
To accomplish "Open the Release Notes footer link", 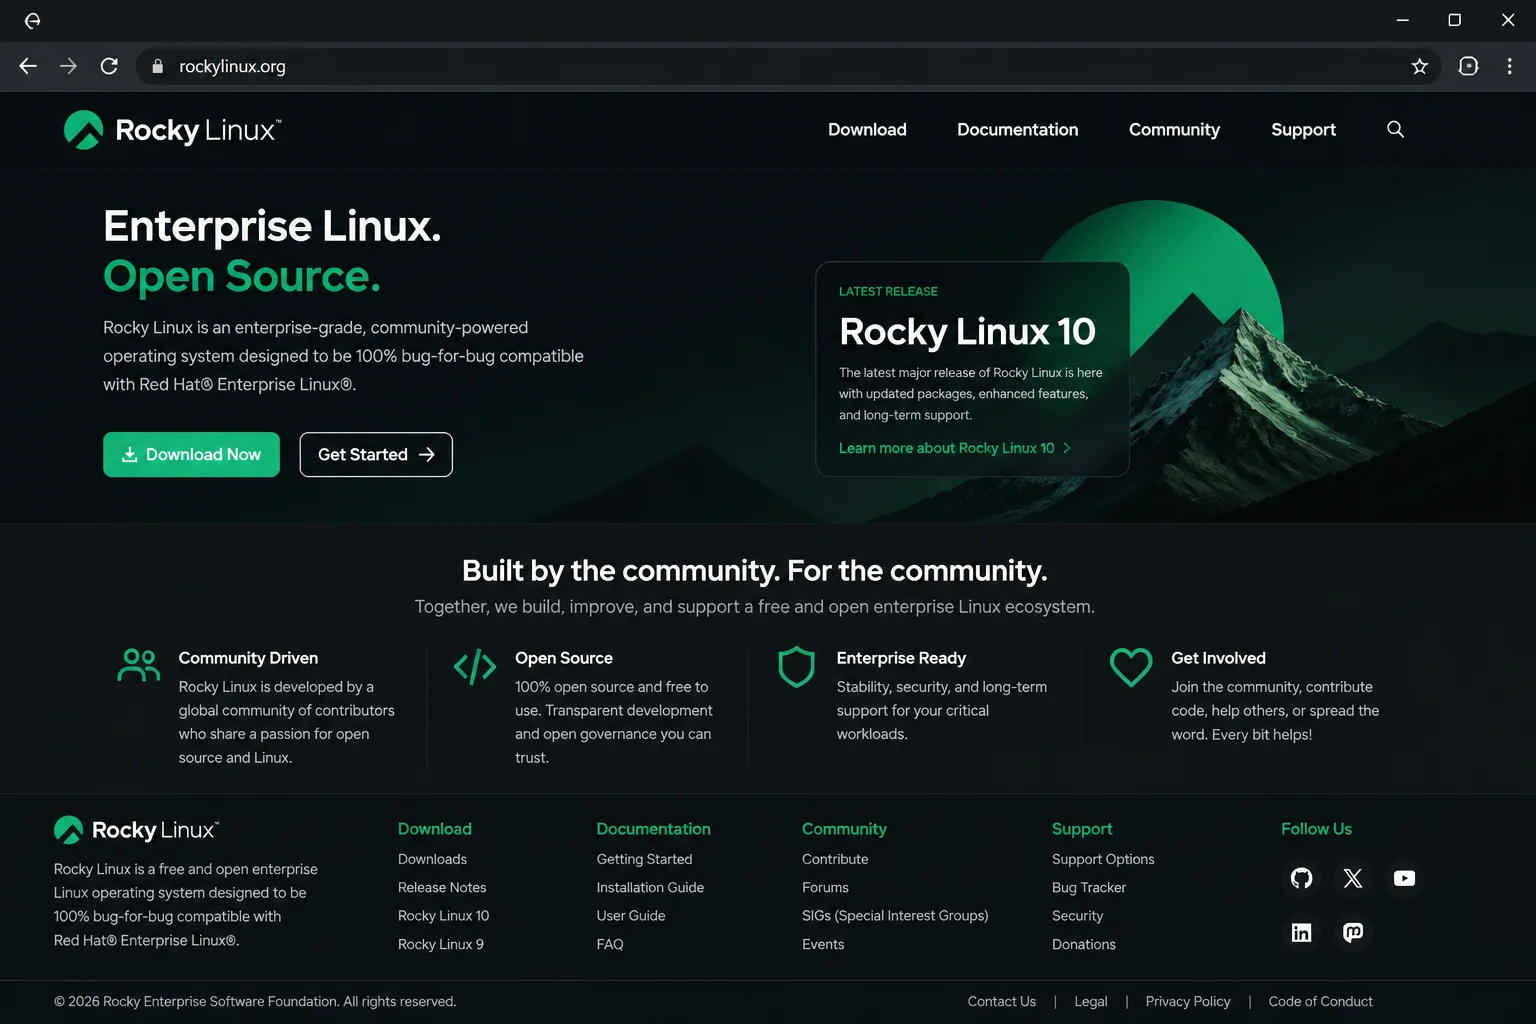I will (x=442, y=887).
